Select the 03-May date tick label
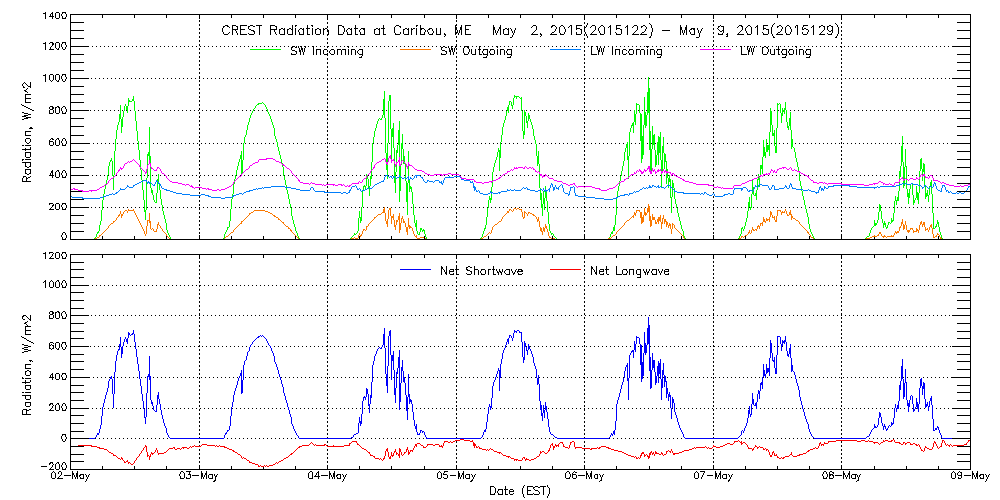Viewport: 1000px width, 500px height. (x=200, y=476)
